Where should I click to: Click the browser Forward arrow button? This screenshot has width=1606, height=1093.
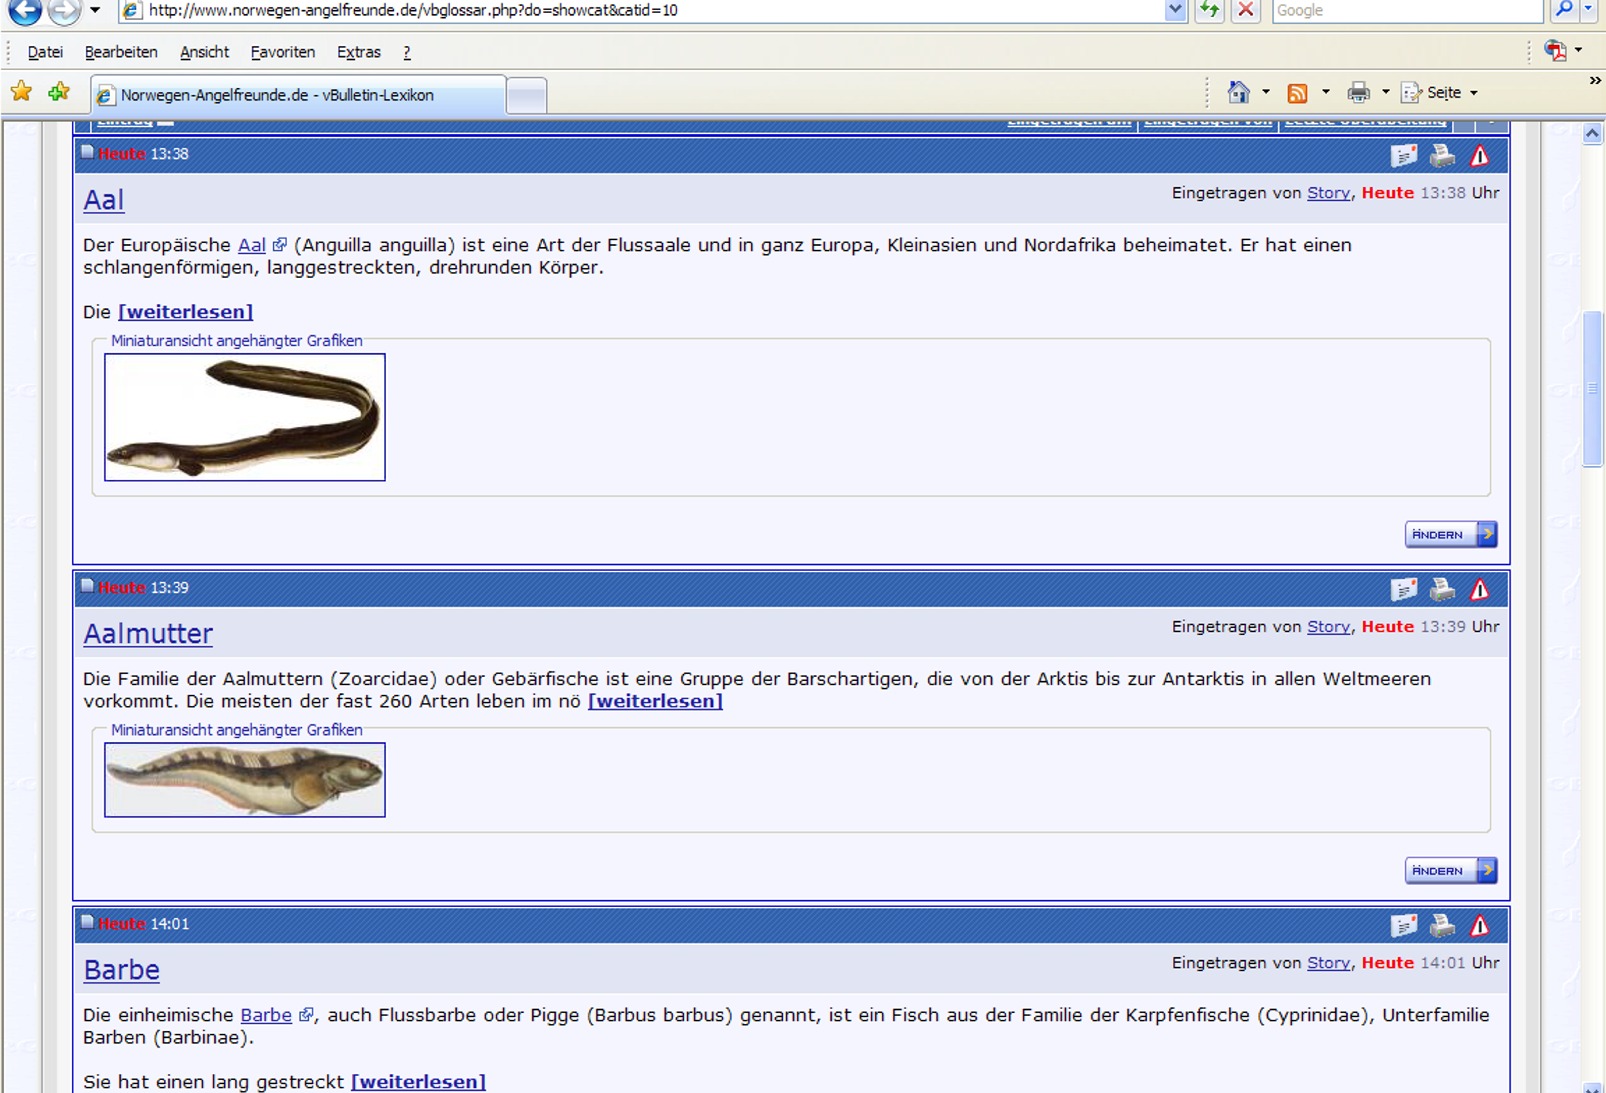tap(65, 10)
